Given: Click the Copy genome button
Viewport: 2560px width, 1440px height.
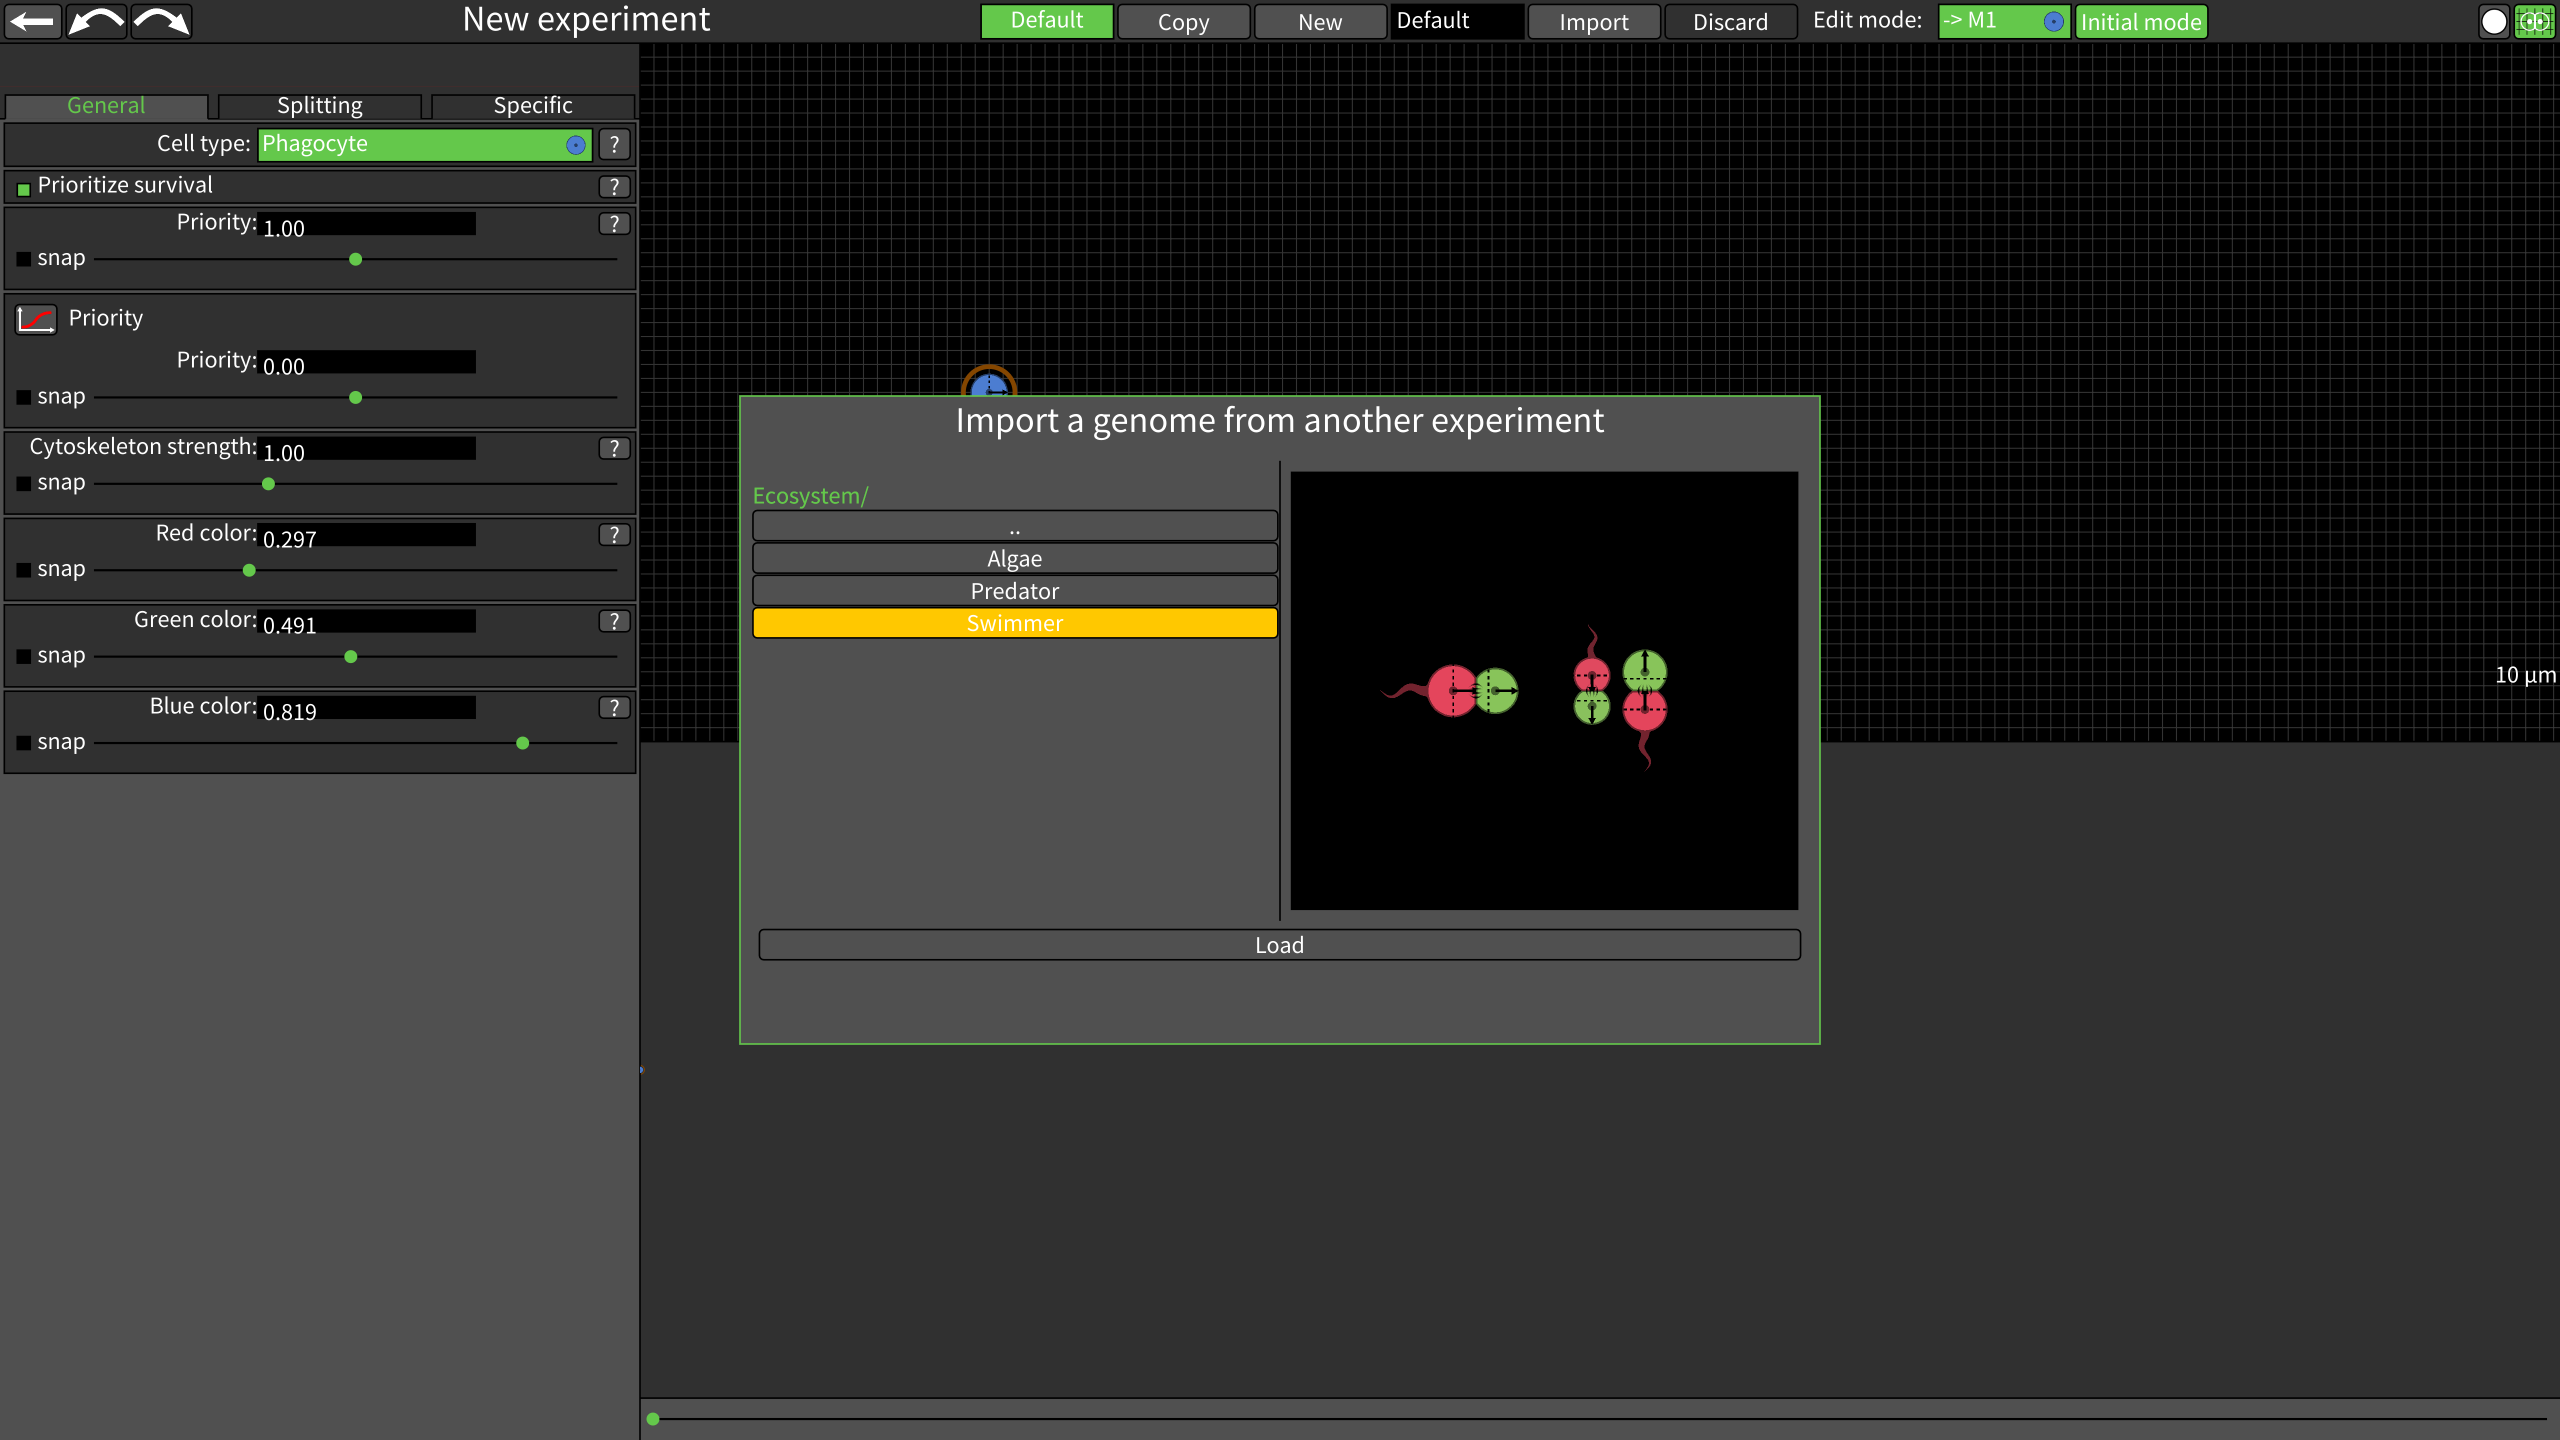Looking at the screenshot, I should [x=1184, y=22].
